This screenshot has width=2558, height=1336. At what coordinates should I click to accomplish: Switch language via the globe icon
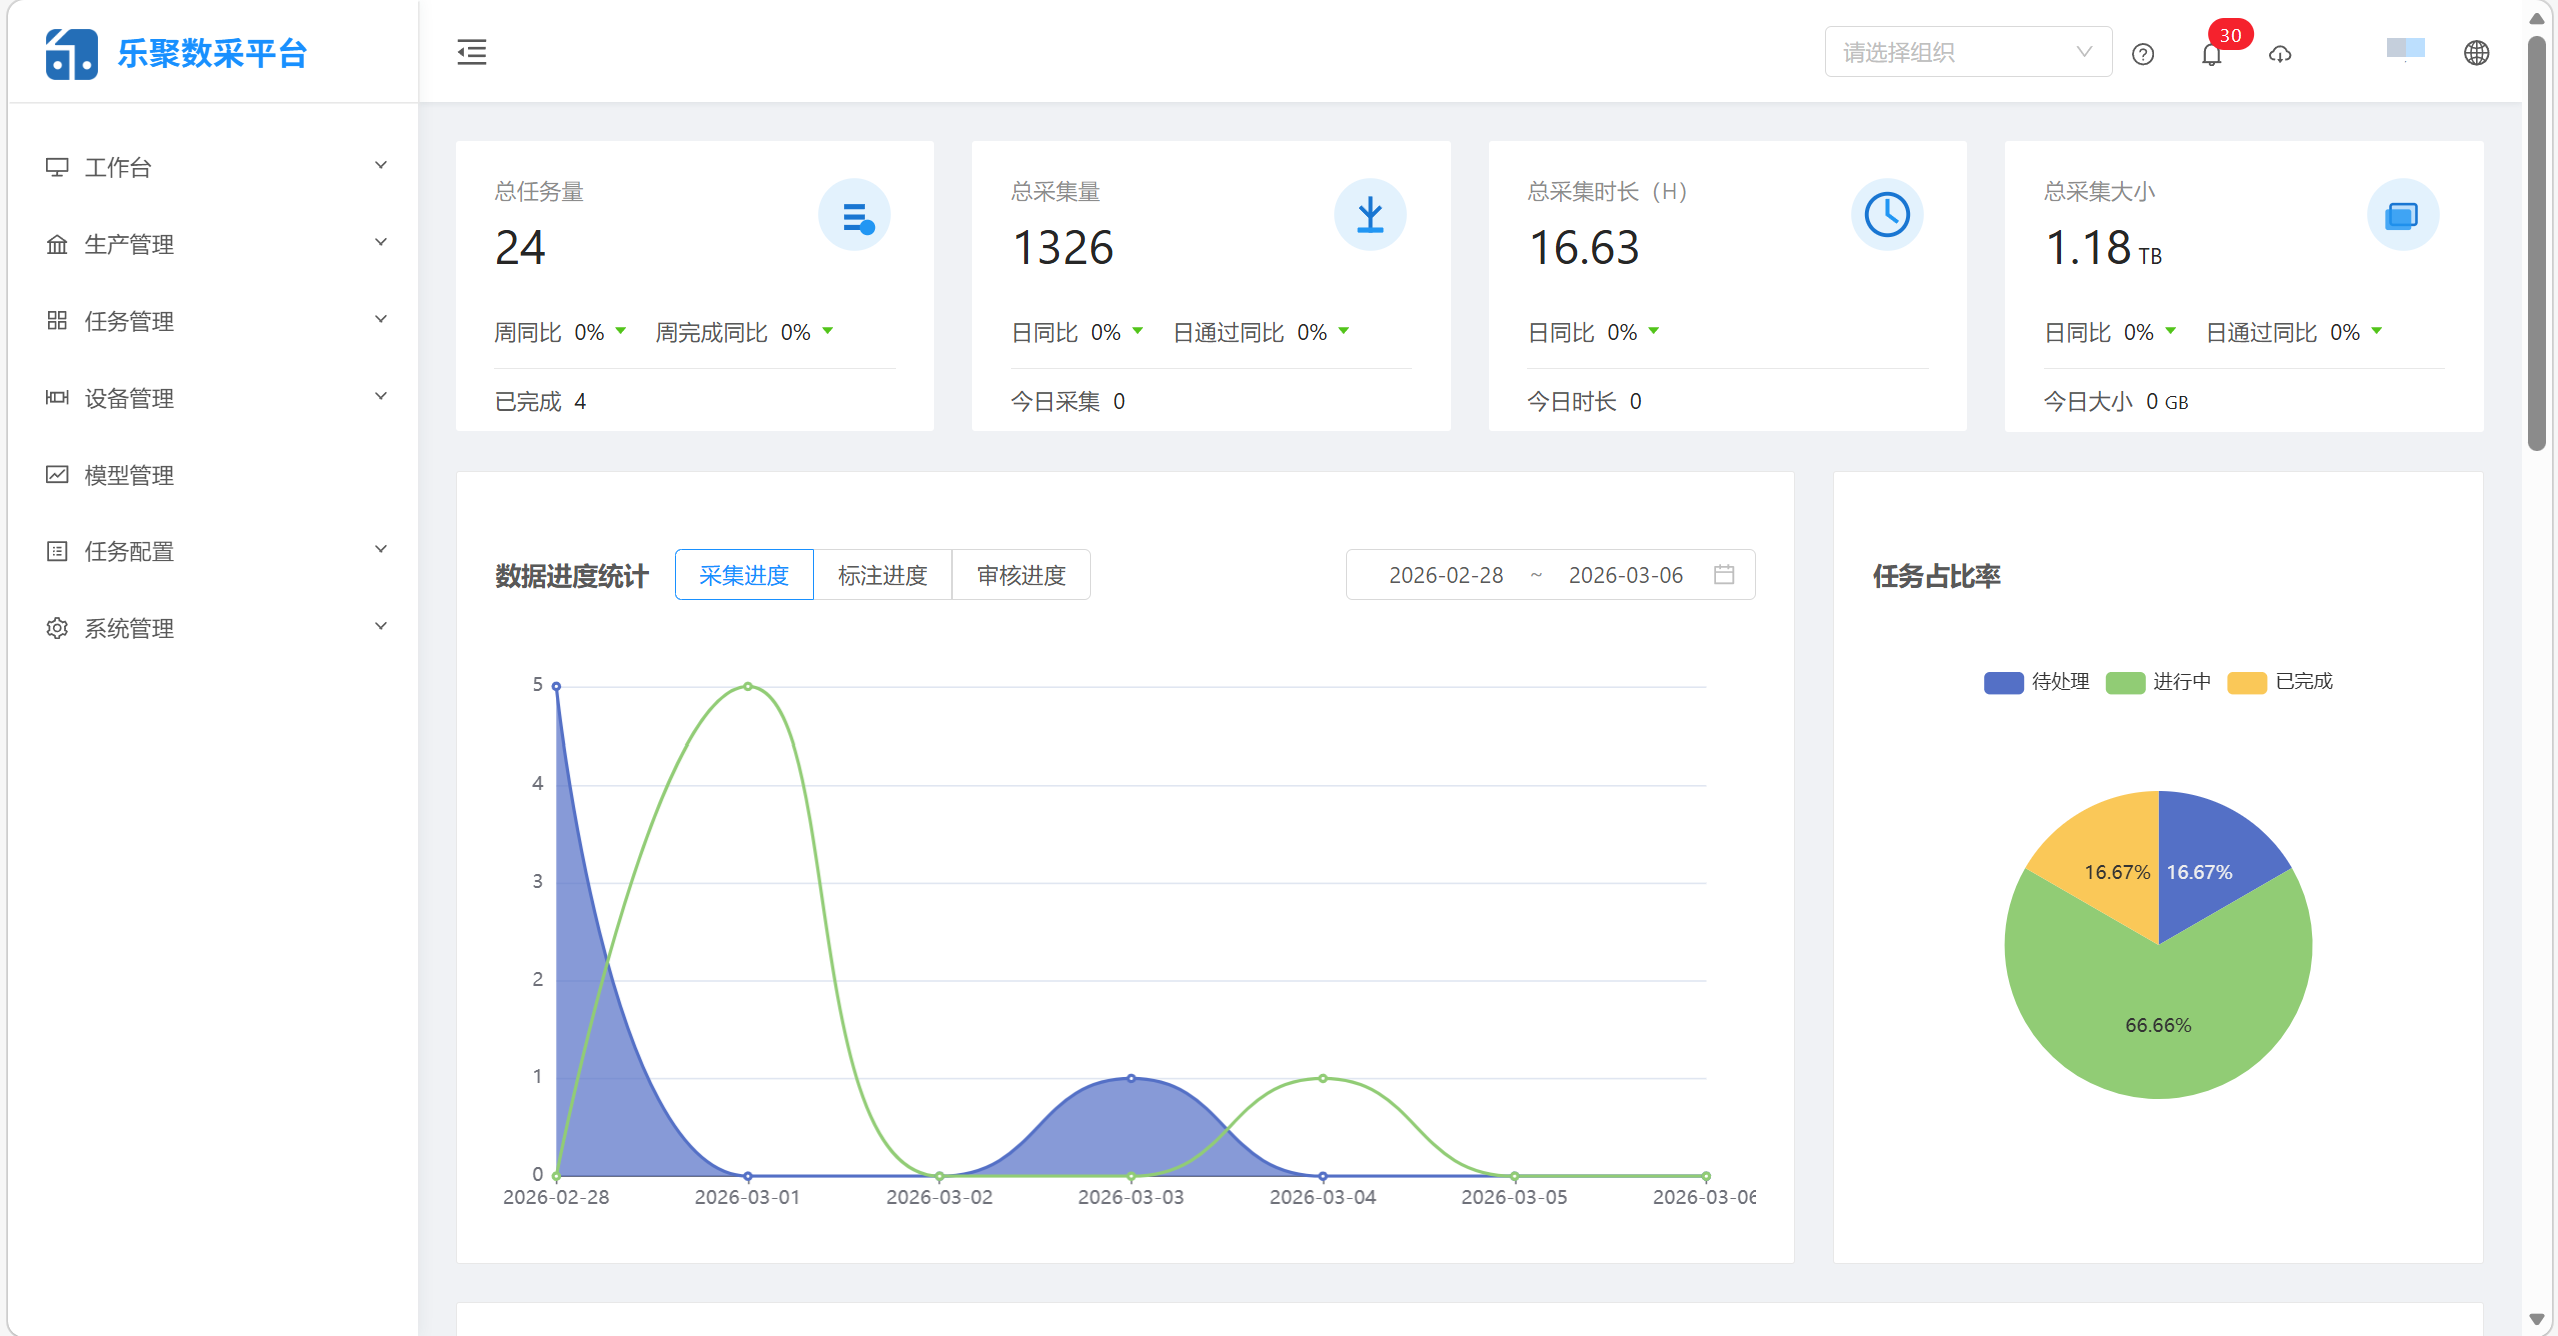(2476, 53)
